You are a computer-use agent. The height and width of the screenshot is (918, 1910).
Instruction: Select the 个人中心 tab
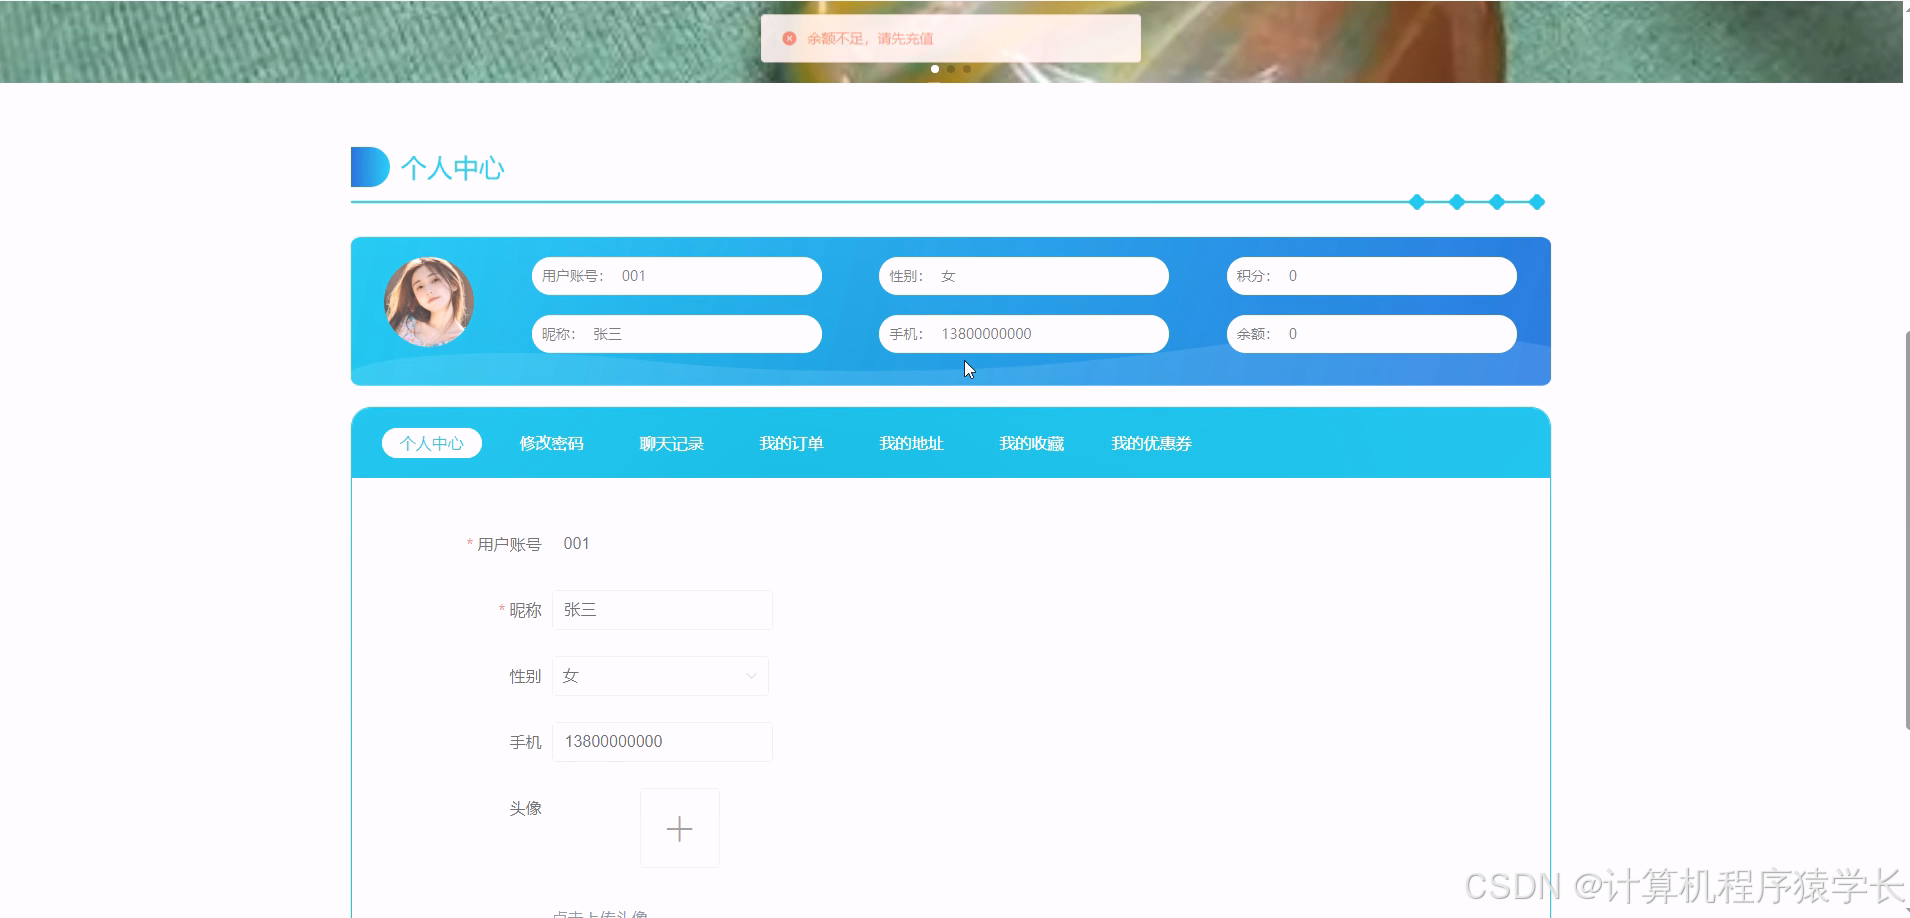click(x=431, y=442)
